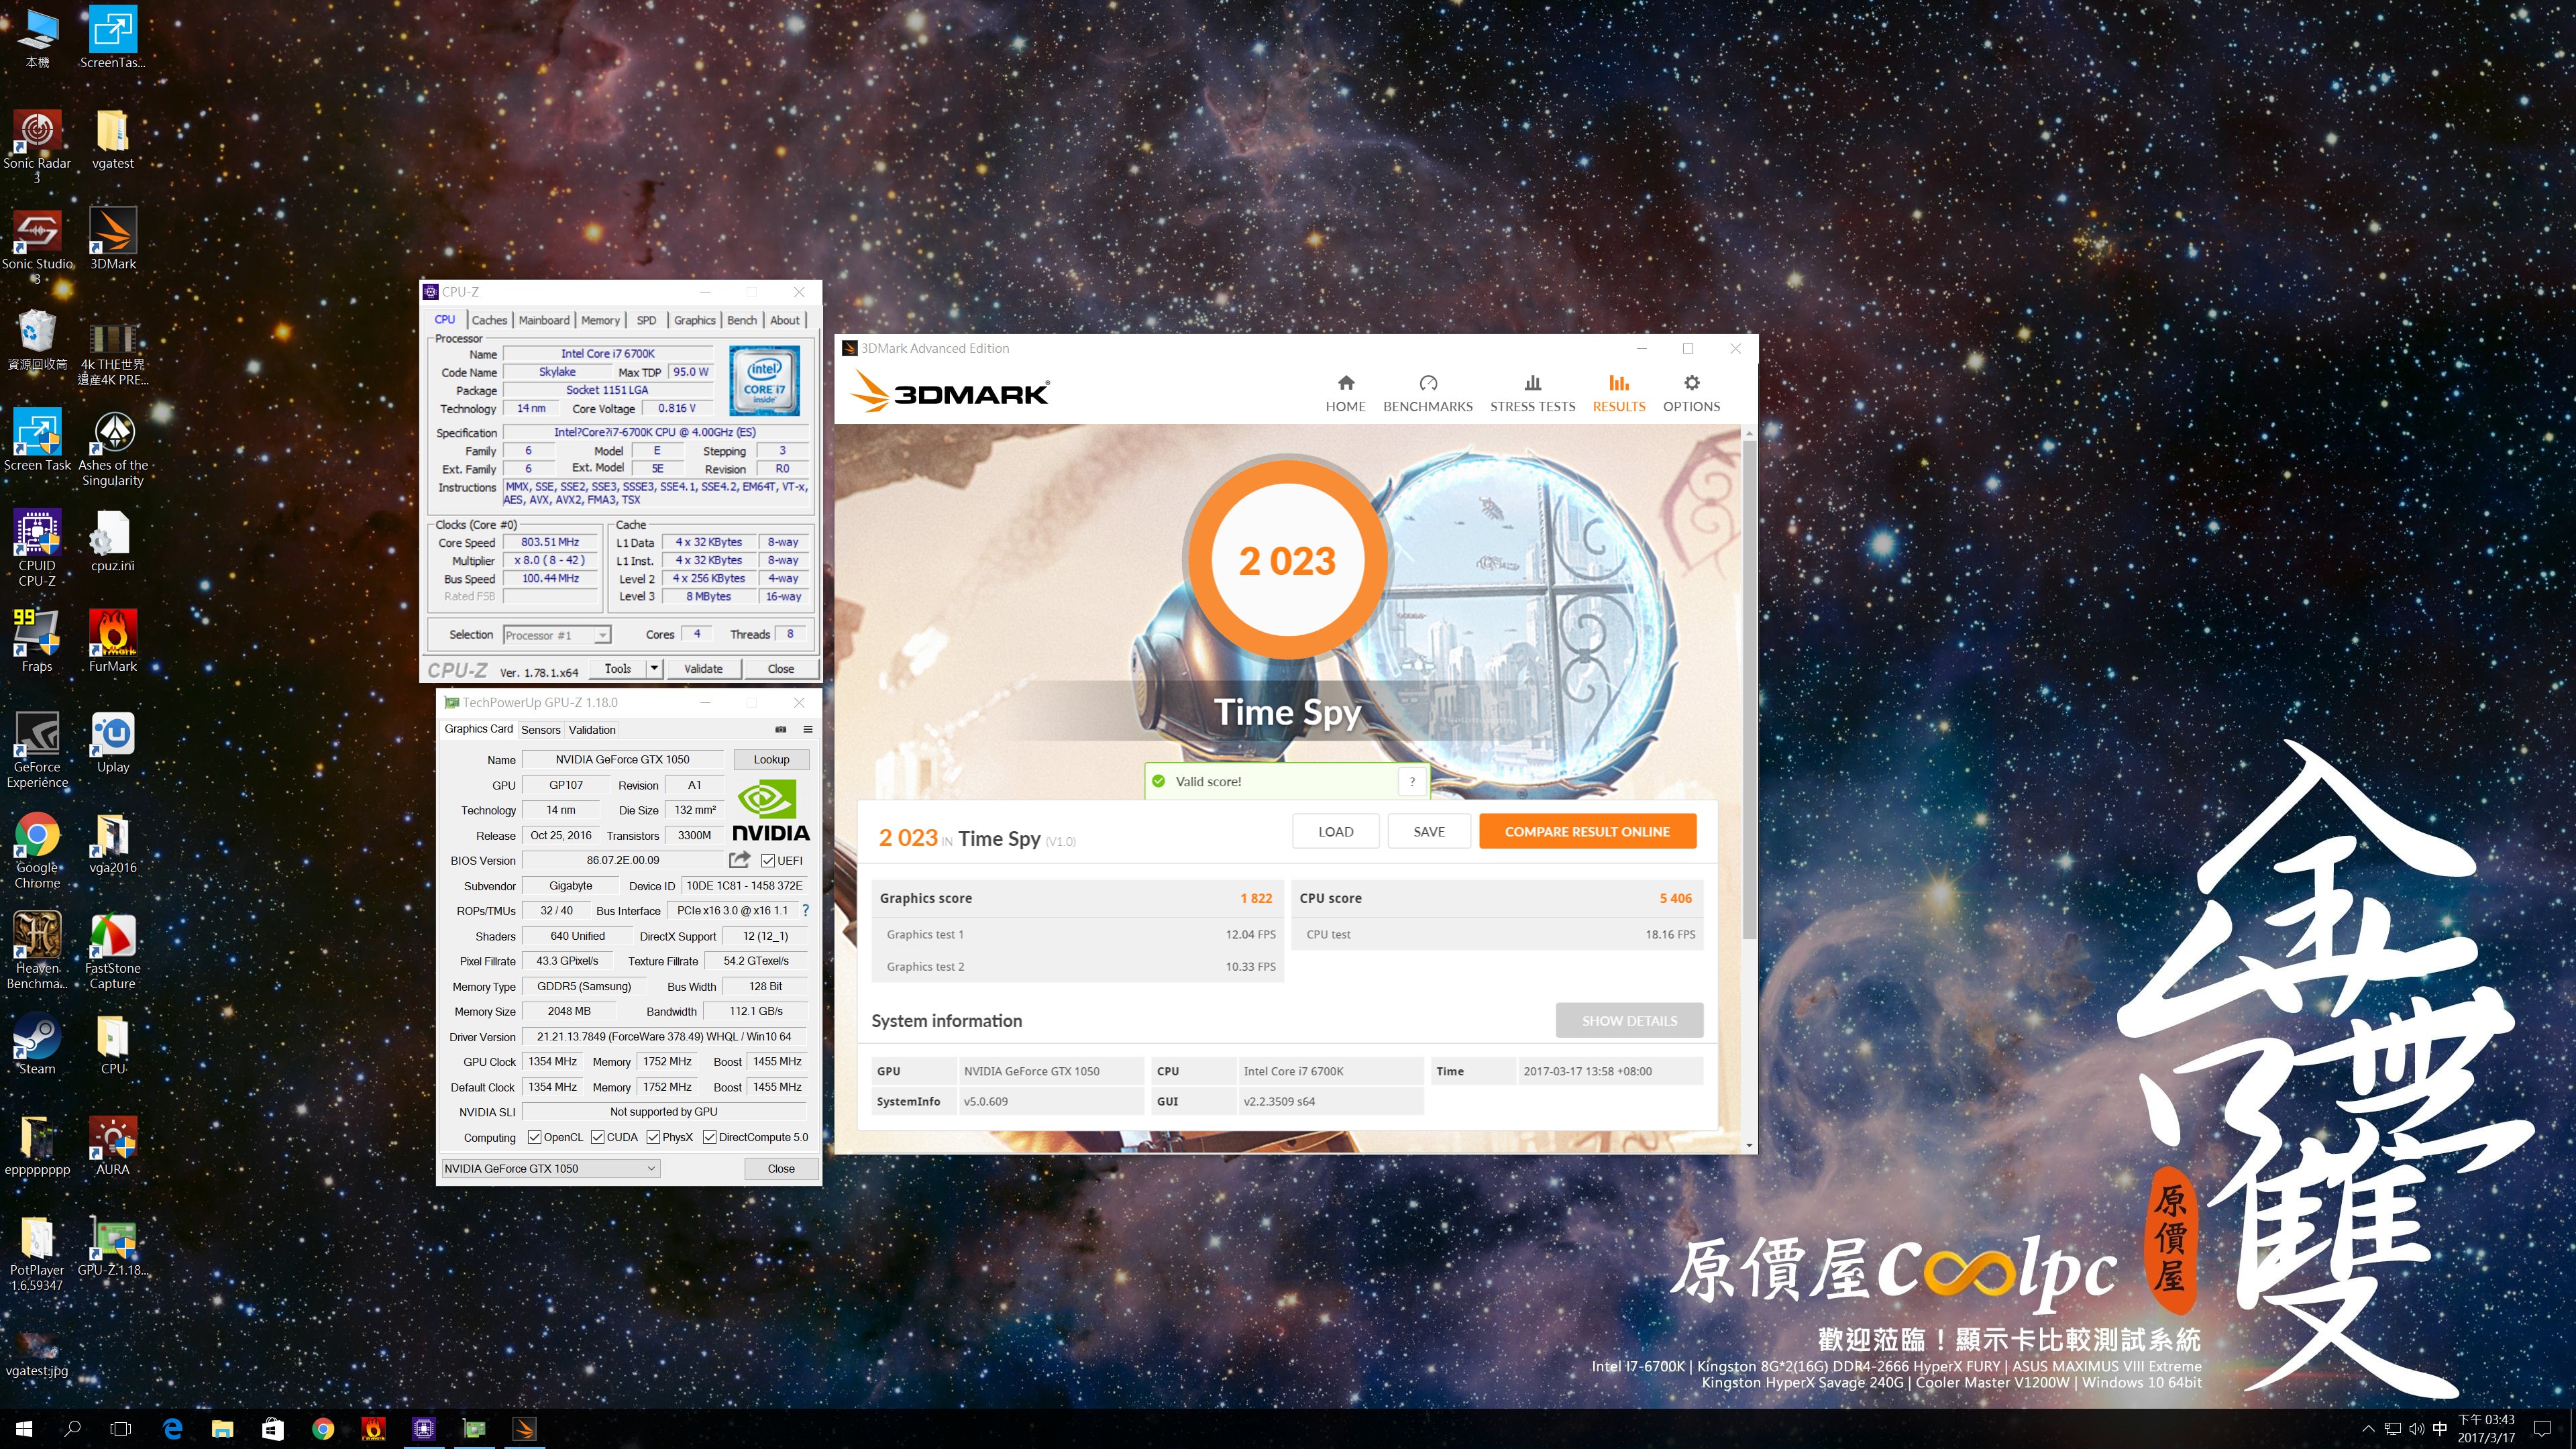Open the Google Chrome desktop shortcut

click(x=37, y=851)
